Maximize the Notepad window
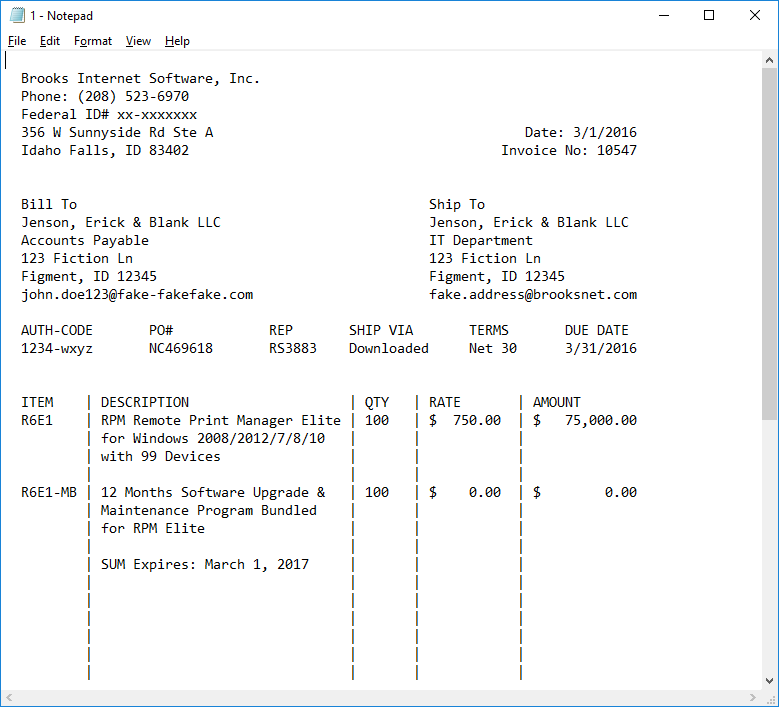The image size is (779, 707). [709, 15]
